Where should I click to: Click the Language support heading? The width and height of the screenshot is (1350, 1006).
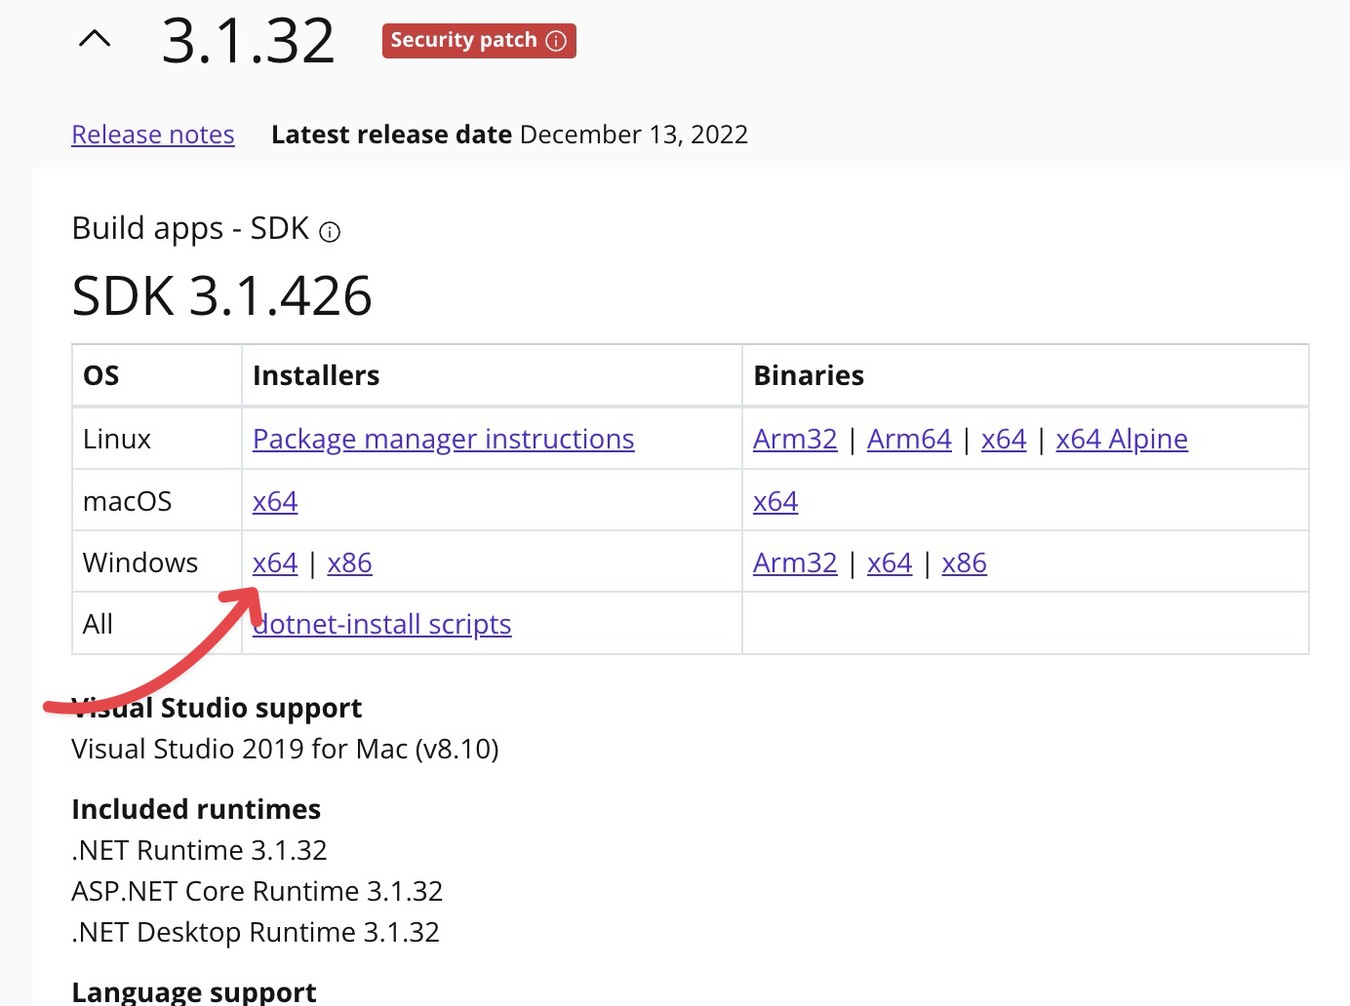(x=194, y=992)
